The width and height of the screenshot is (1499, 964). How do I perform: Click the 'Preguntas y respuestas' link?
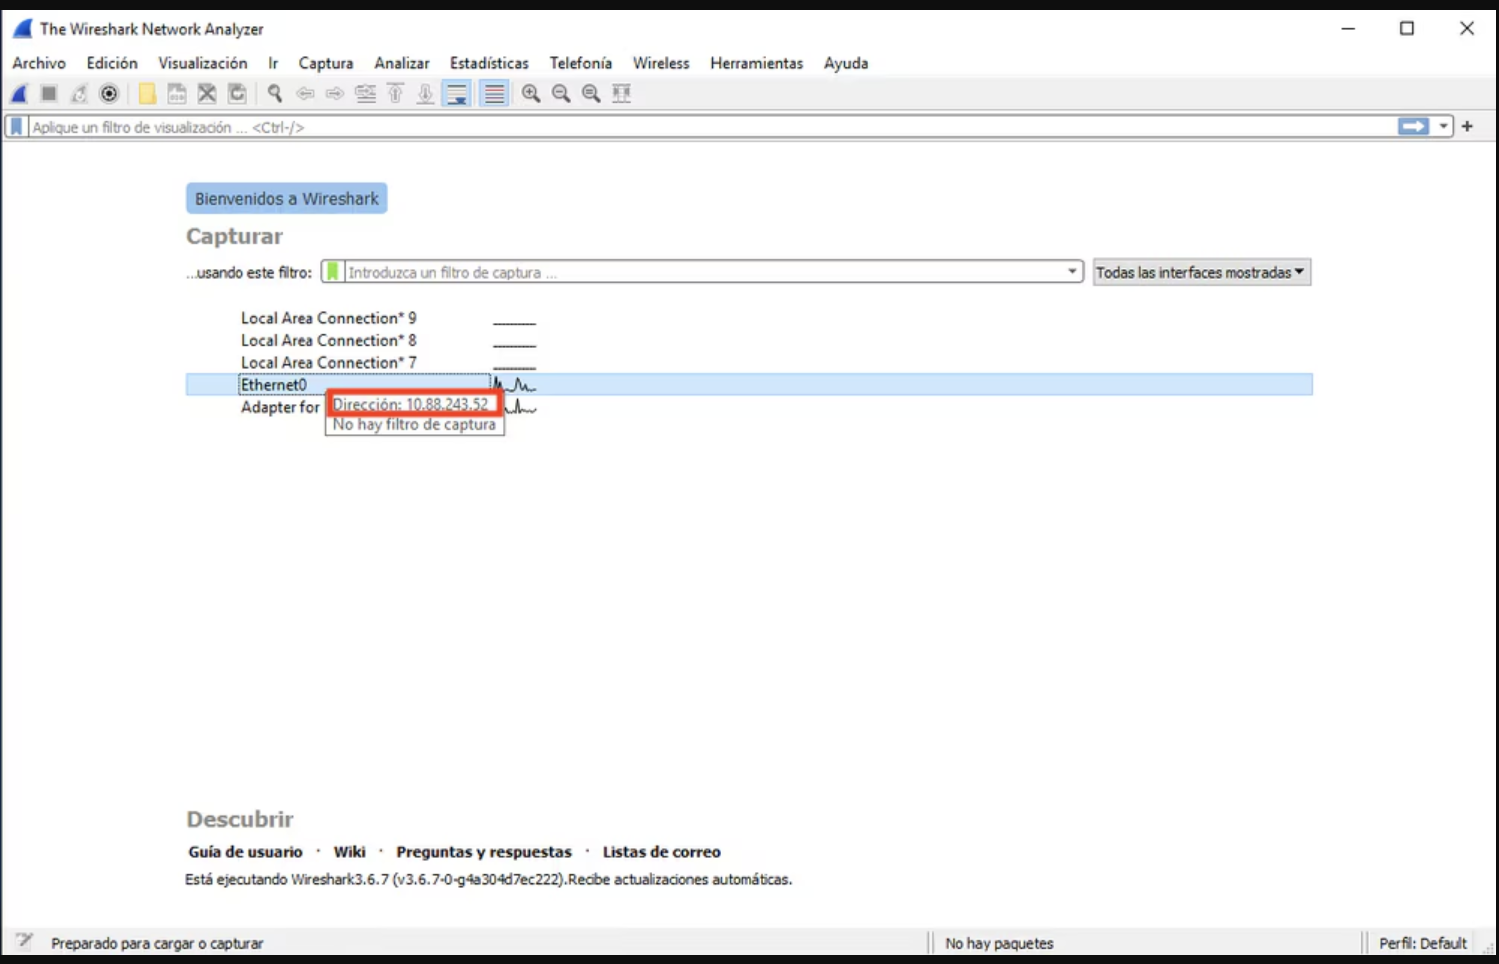[483, 852]
